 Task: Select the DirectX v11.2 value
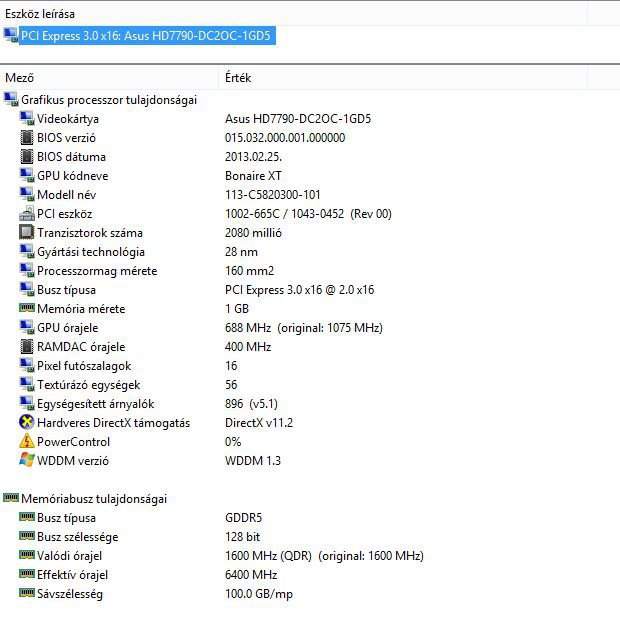coord(259,423)
